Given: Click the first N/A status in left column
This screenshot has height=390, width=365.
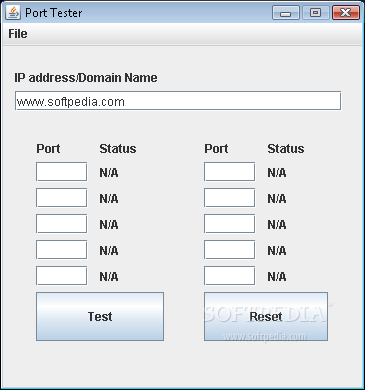Looking at the screenshot, I should [109, 173].
